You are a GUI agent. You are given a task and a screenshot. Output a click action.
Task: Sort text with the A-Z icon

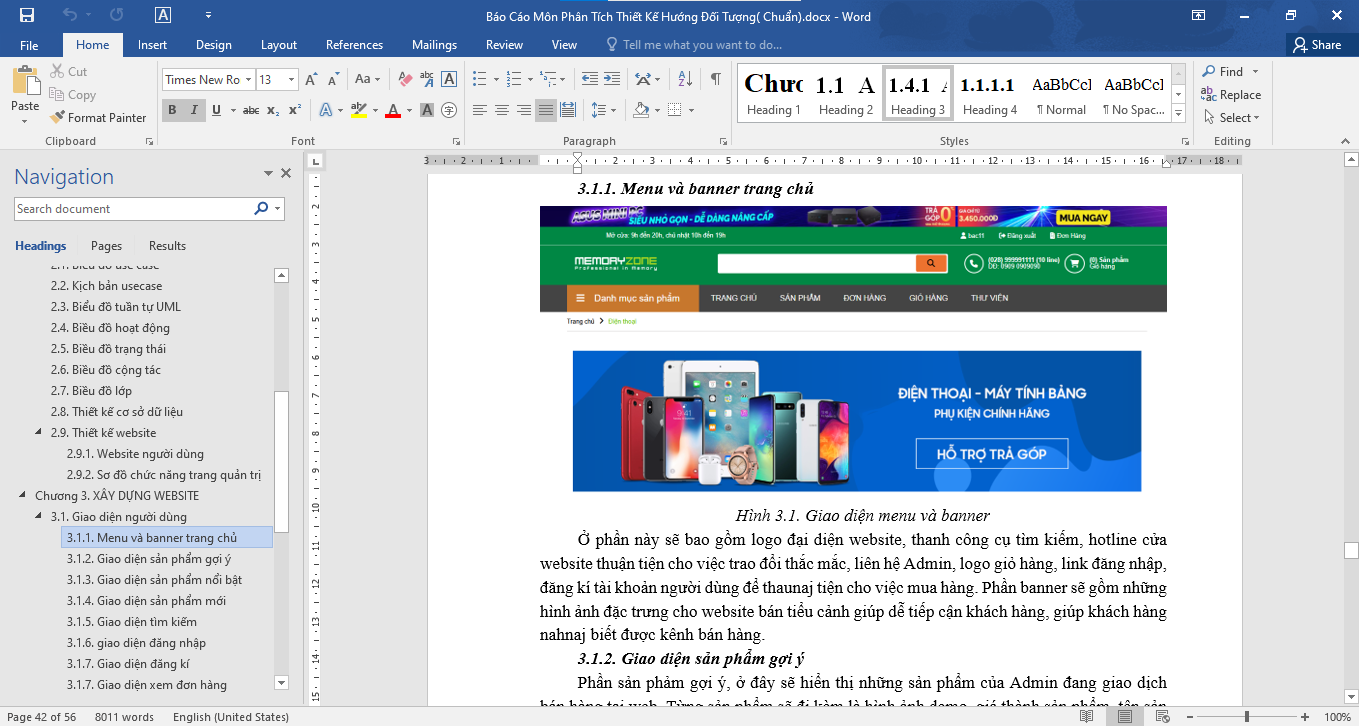(x=685, y=80)
